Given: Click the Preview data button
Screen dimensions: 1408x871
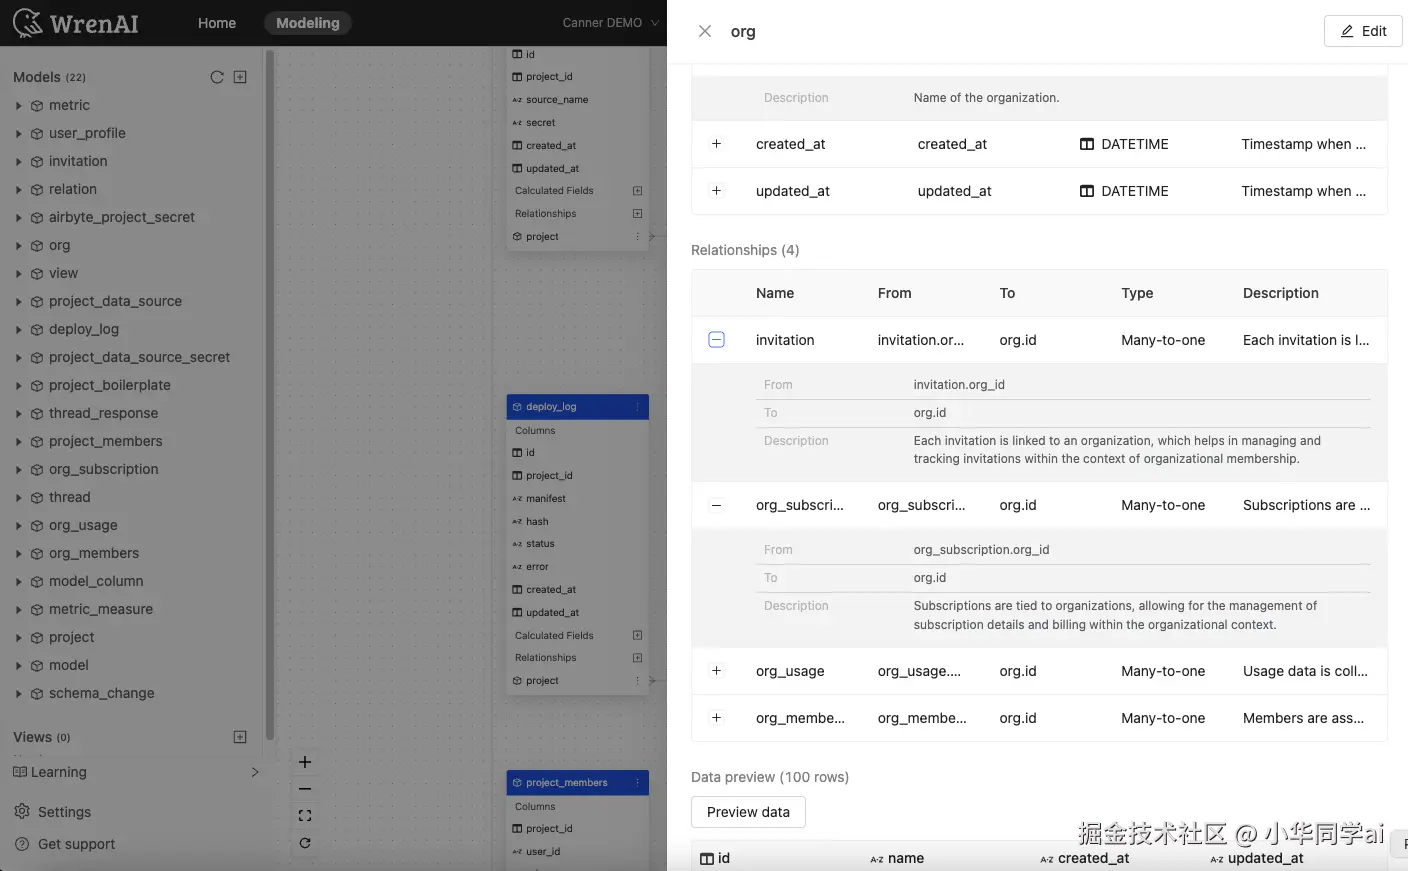Looking at the screenshot, I should 748,812.
